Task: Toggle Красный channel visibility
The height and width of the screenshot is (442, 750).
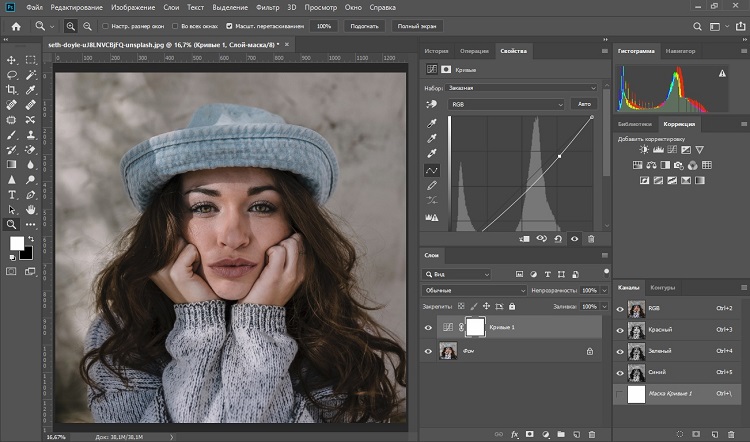Action: 620,331
